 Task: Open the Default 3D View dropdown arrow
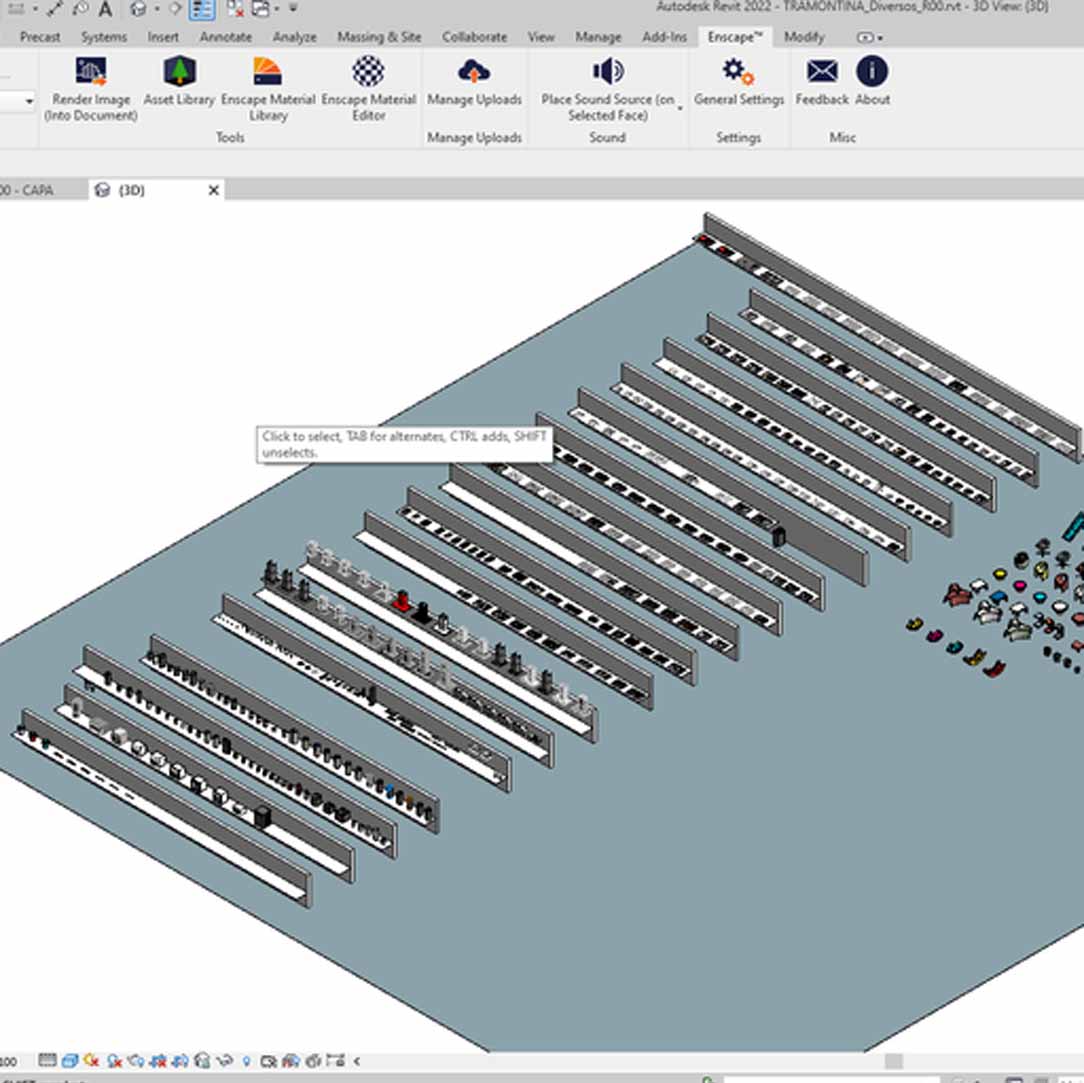(155, 9)
